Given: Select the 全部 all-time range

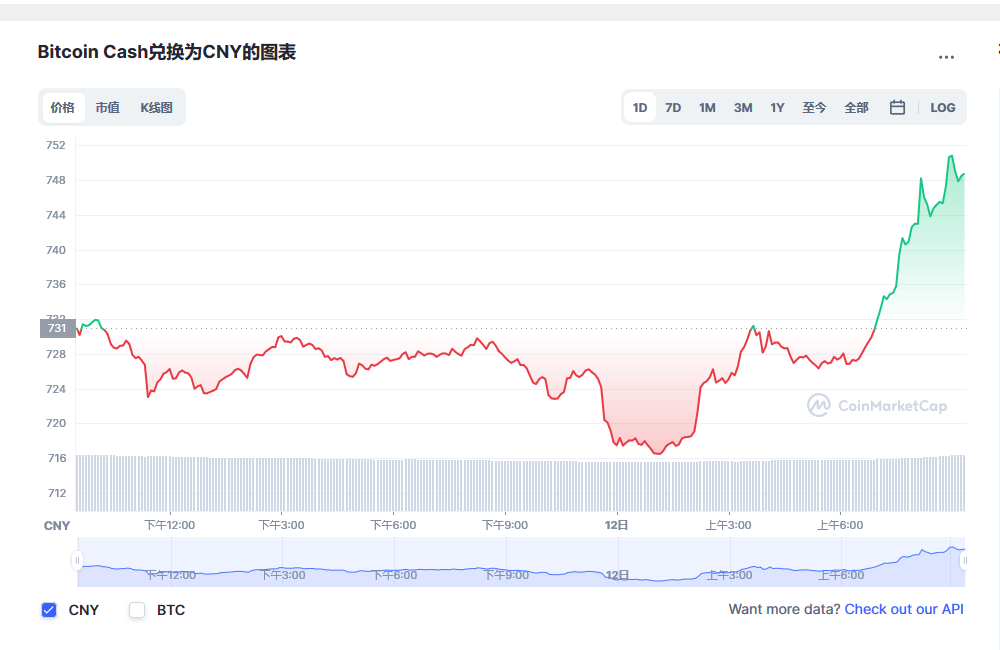Looking at the screenshot, I should (x=857, y=107).
